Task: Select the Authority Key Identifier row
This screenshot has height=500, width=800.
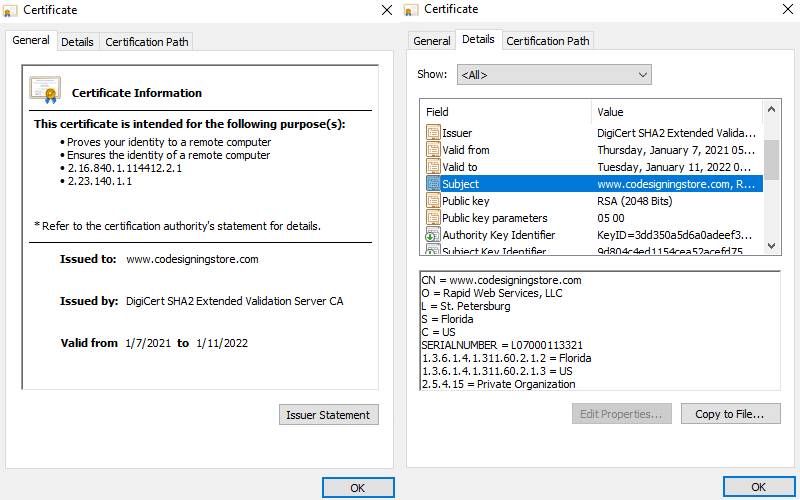Action: point(592,235)
